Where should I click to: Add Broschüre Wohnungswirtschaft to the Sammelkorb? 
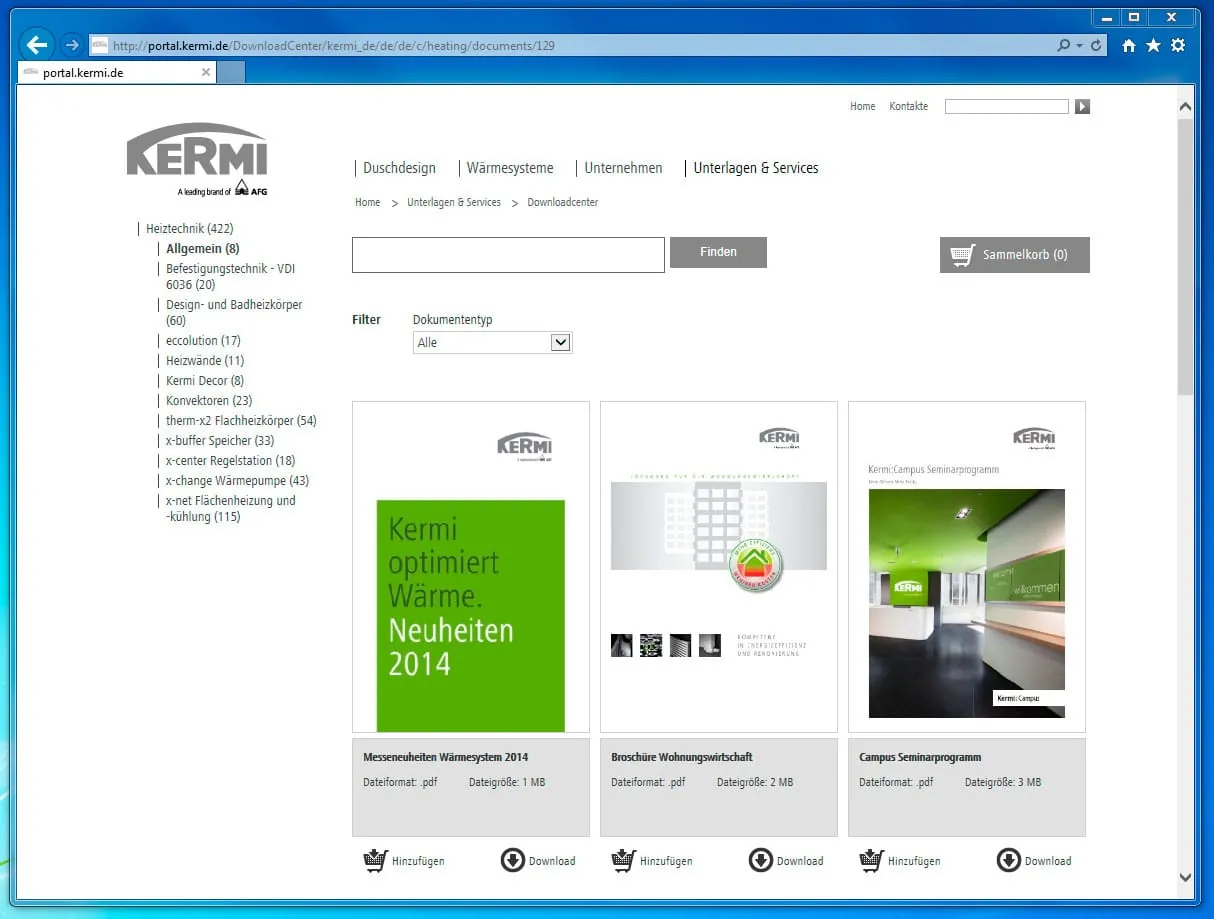(x=652, y=860)
